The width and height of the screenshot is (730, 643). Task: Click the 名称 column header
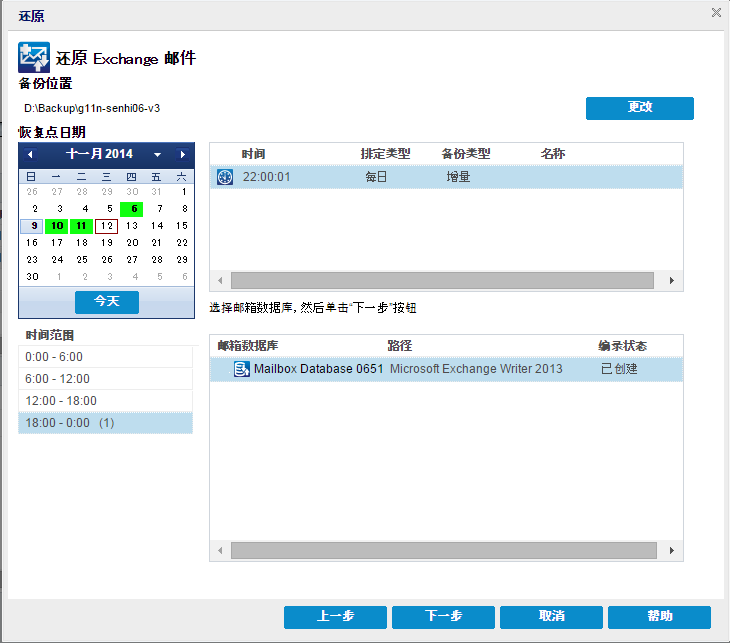[553, 154]
